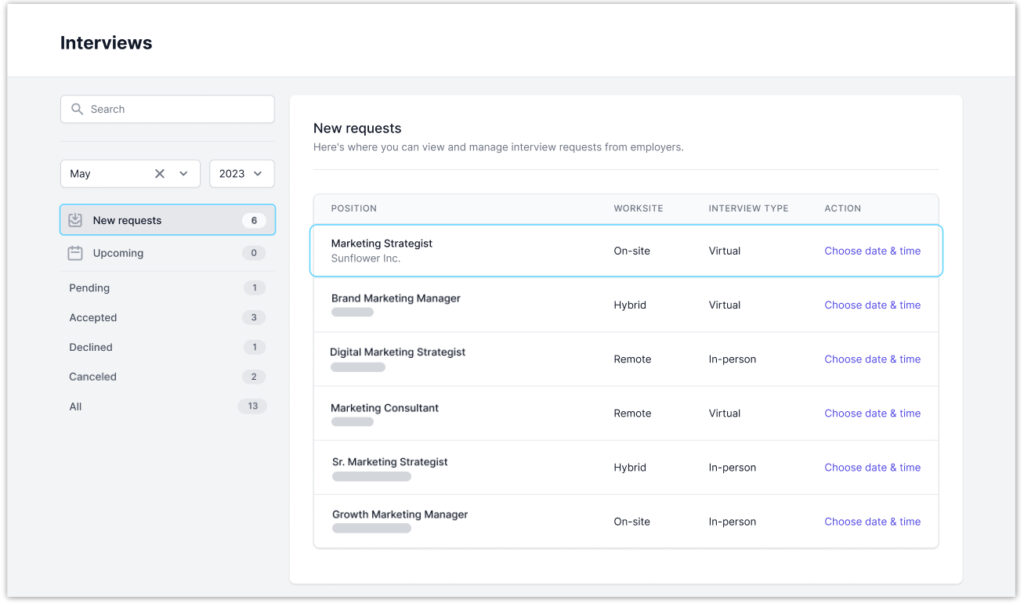
Task: Choose date & time for Brand Marketing Manager
Action: [x=872, y=305]
